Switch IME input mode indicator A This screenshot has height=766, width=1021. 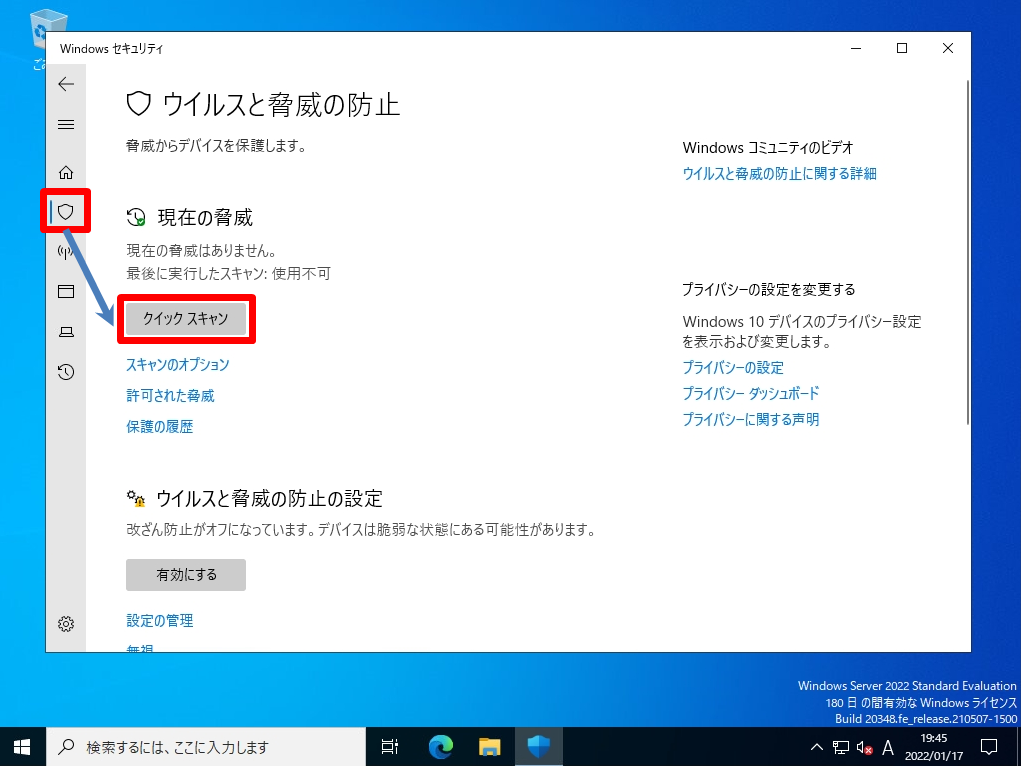pyautogui.click(x=888, y=747)
